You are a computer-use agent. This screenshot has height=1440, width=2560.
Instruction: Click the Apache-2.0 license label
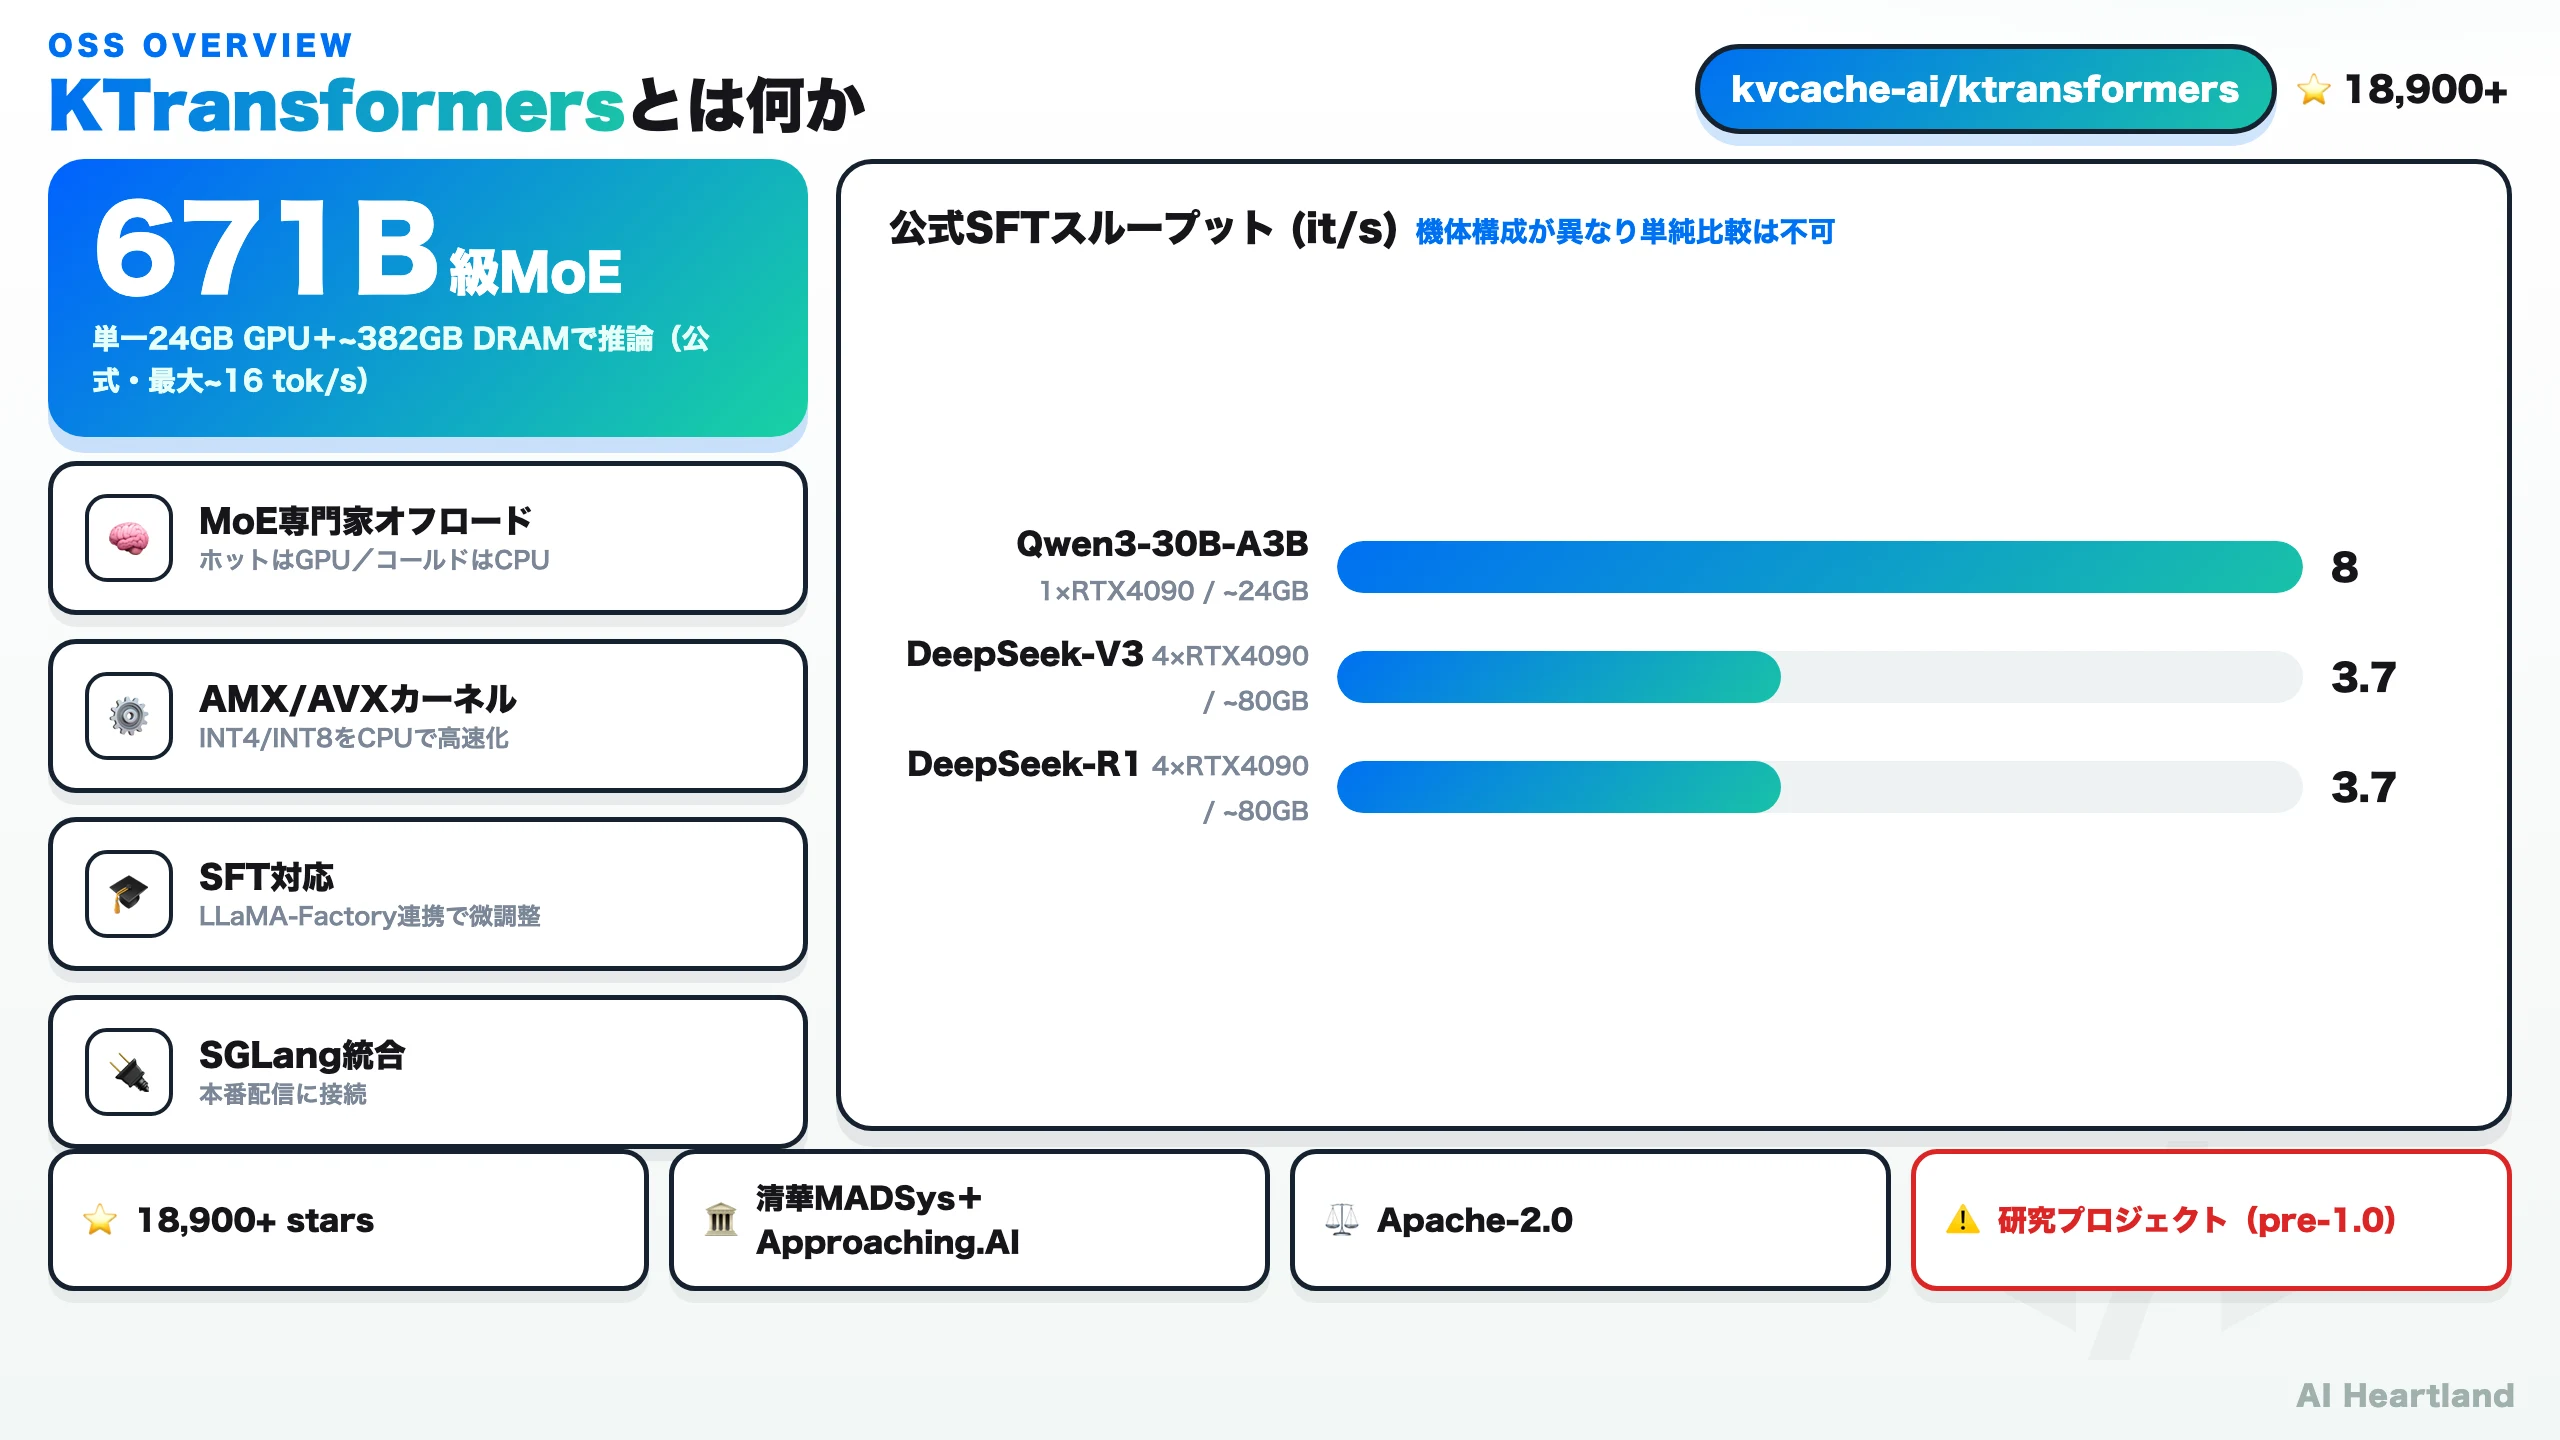(x=1475, y=1220)
